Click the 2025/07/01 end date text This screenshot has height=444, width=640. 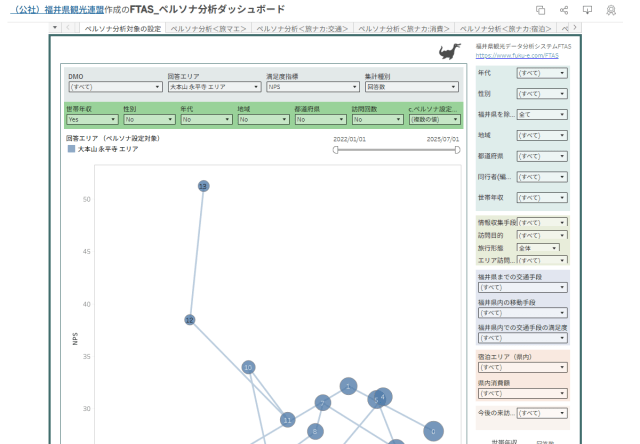(x=443, y=140)
